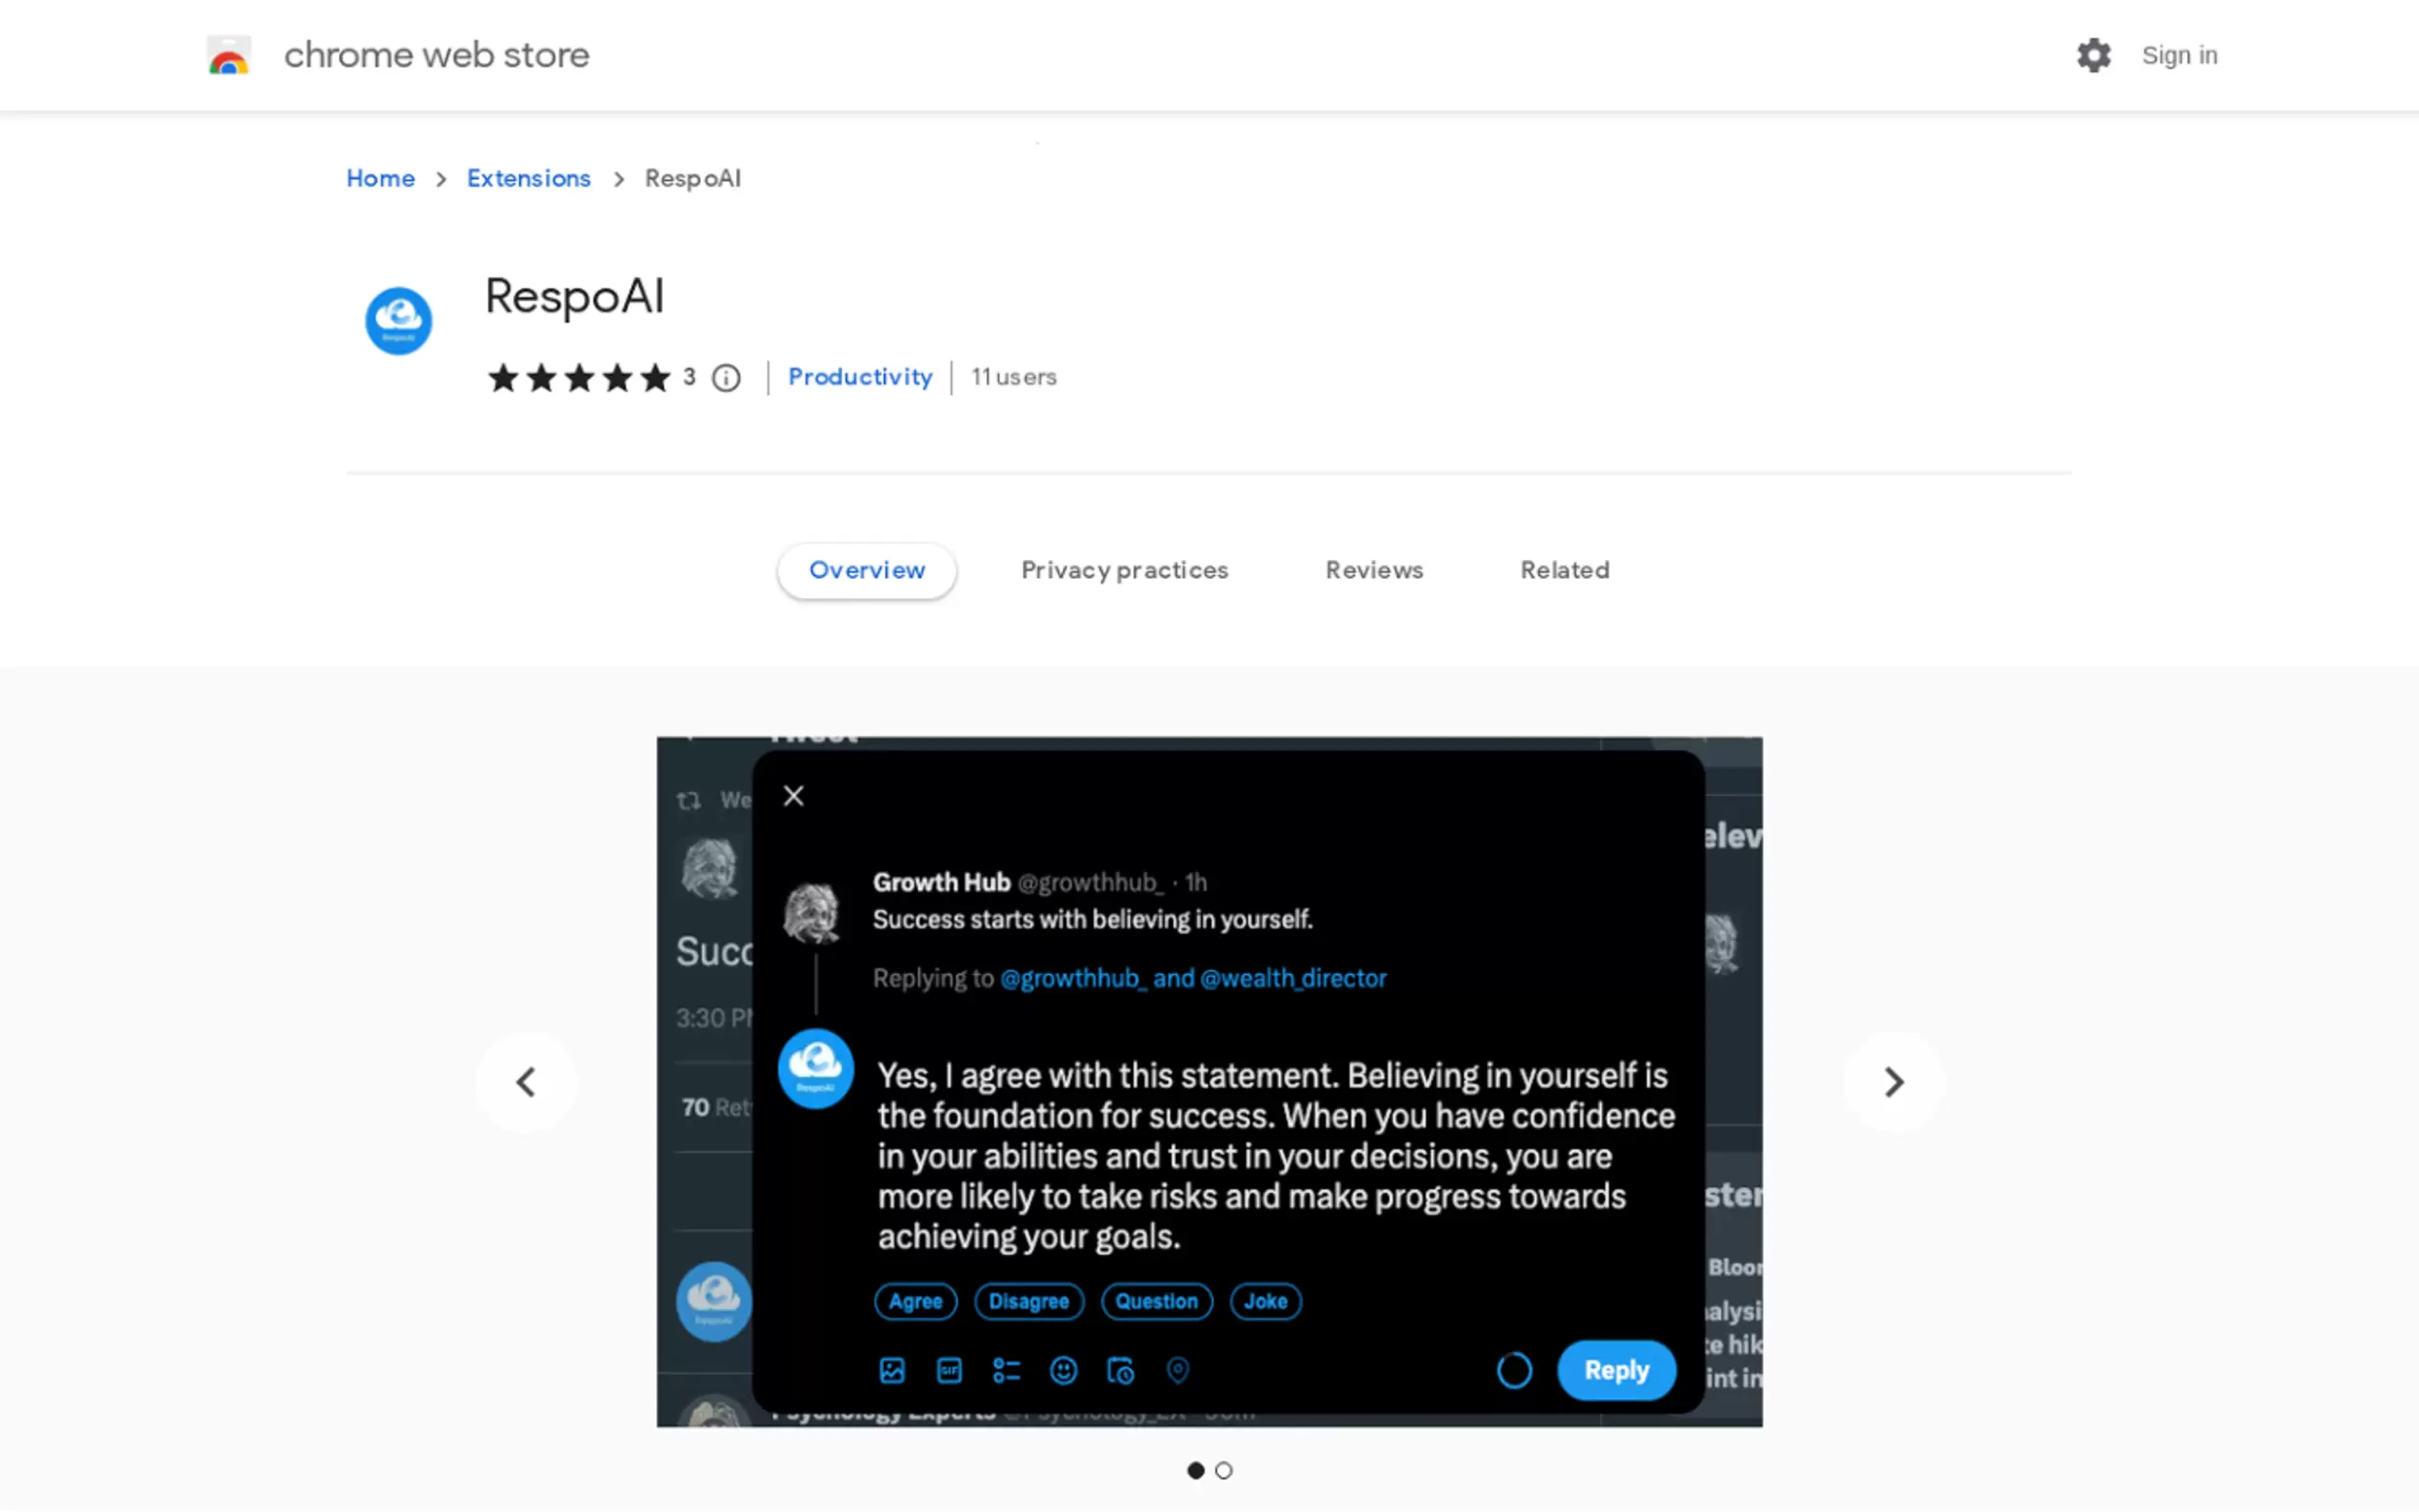Click the blue Reply button
This screenshot has width=2419, height=1512.
coord(1616,1370)
